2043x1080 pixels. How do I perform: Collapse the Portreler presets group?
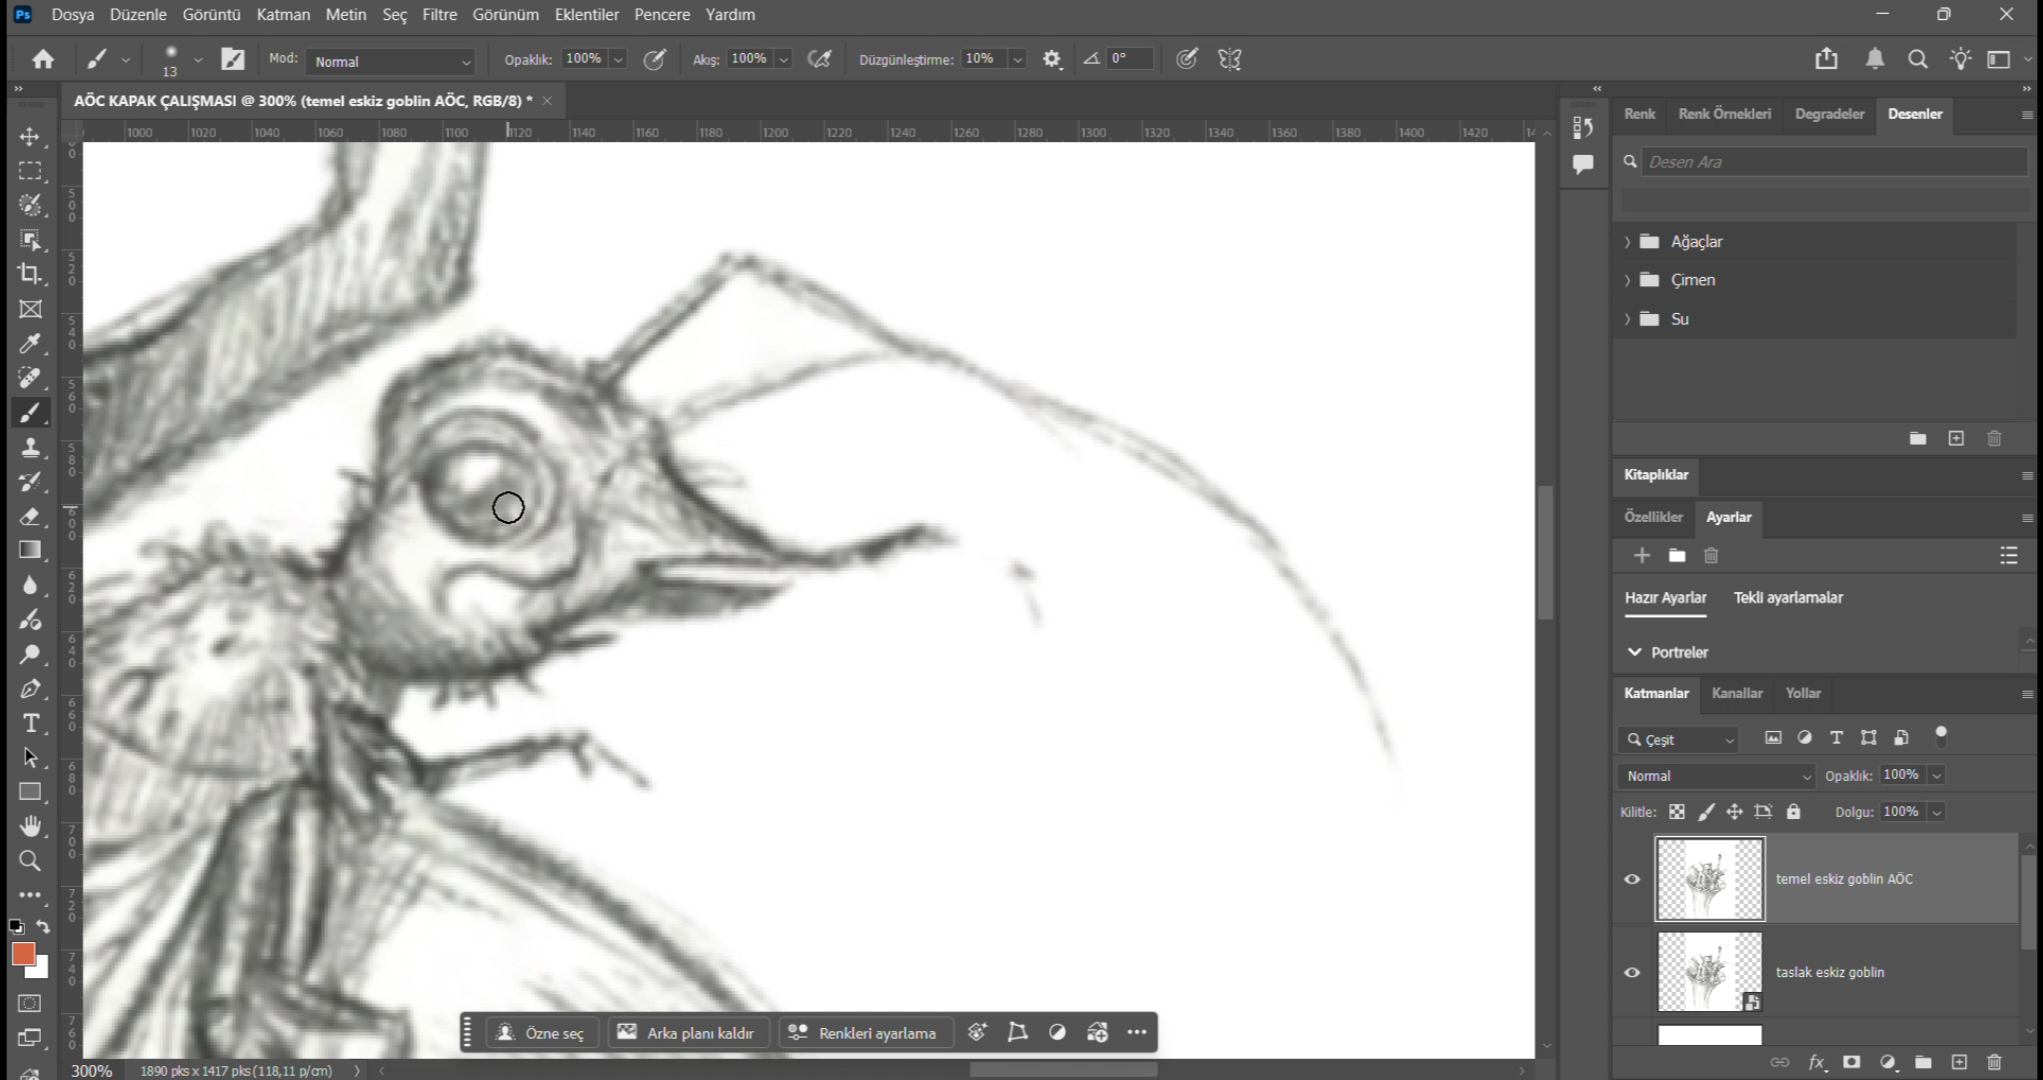(x=1634, y=652)
